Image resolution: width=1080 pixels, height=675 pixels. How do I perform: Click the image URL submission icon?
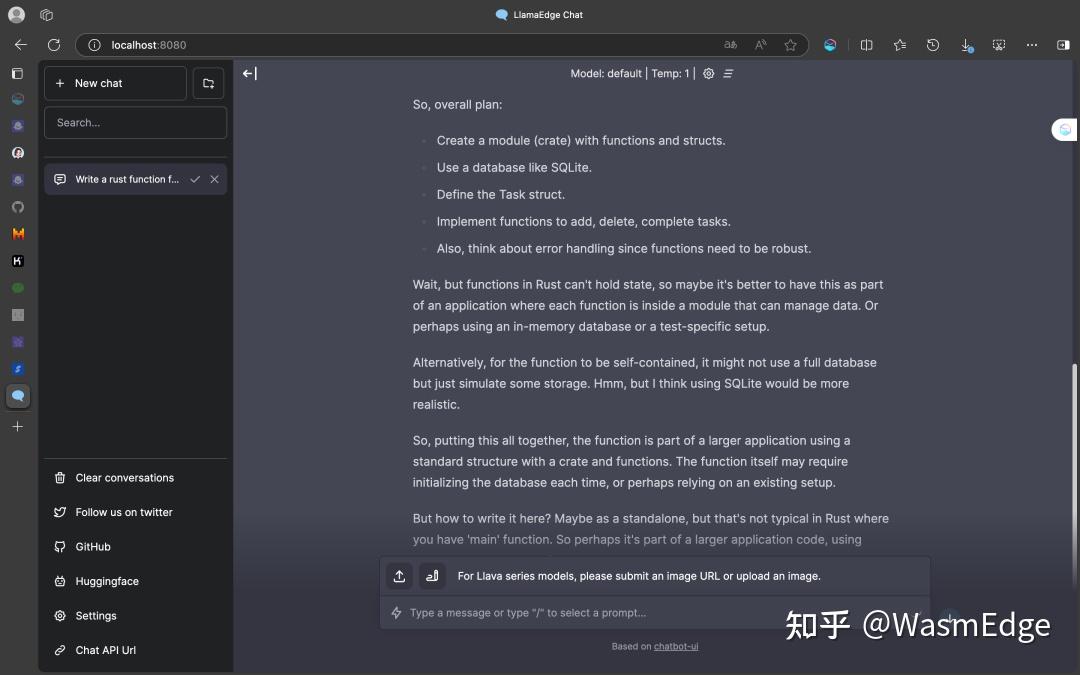point(432,576)
